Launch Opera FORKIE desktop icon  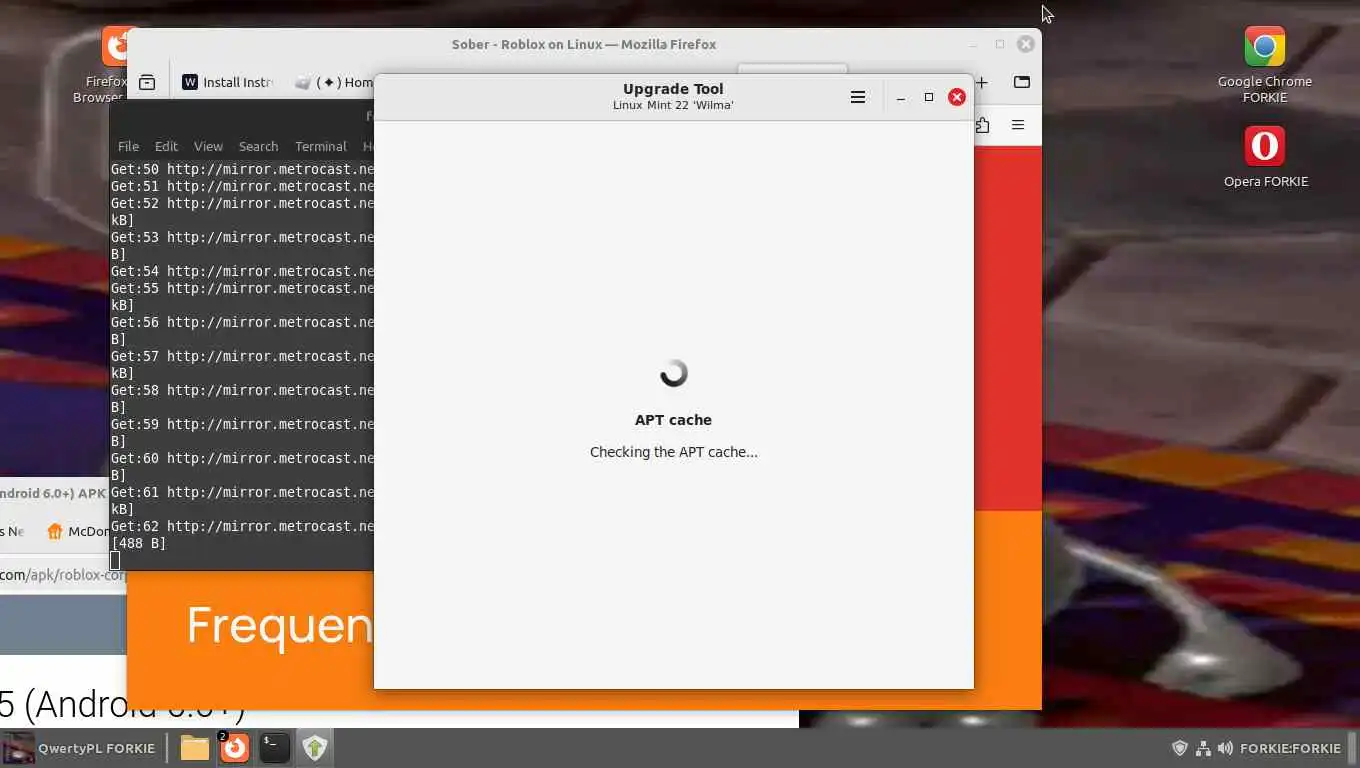(x=1265, y=157)
